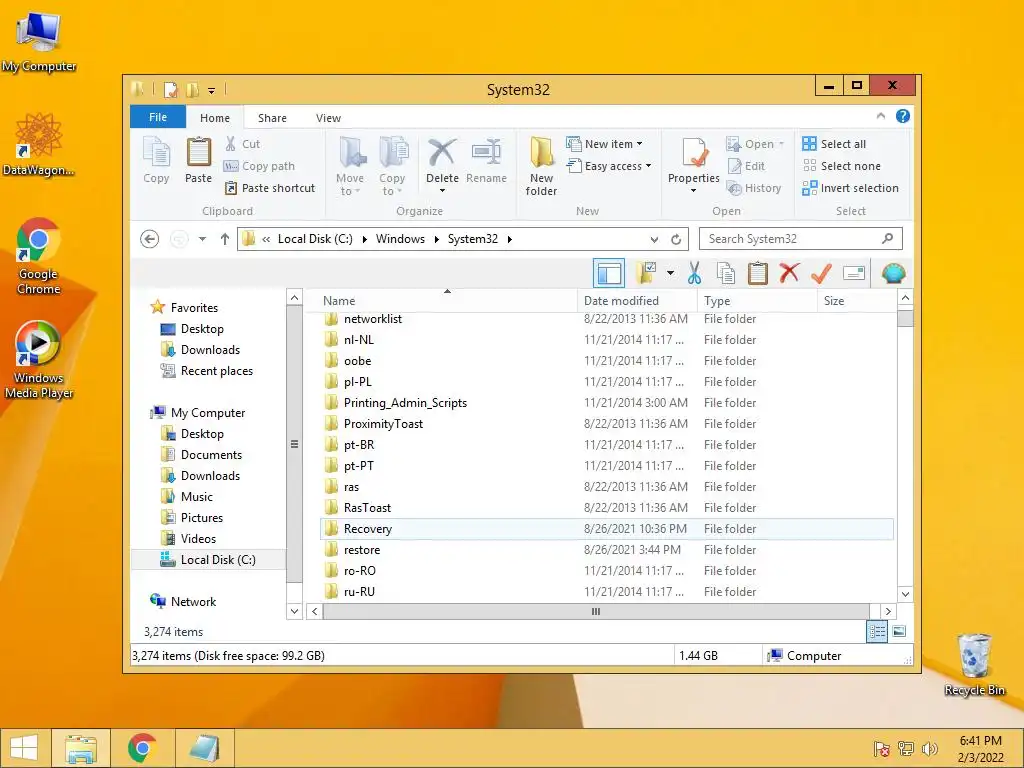Click the red X delete icon in classic toolbar
Screen dimensions: 1024x768
(790, 272)
